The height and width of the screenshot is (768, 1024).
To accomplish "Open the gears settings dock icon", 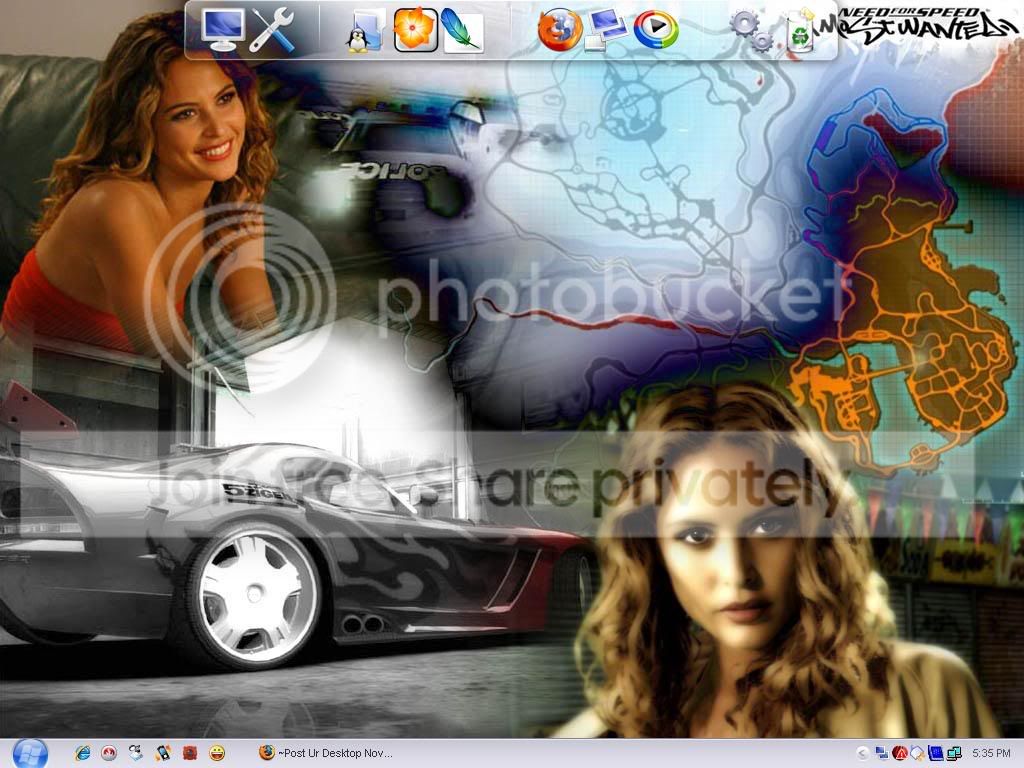I will coord(752,31).
